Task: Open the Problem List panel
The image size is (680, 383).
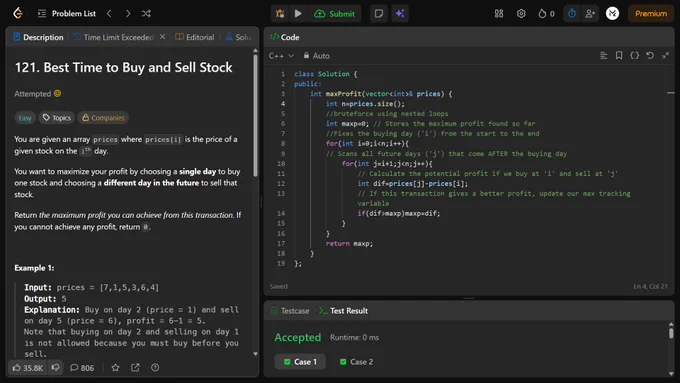Action: pos(67,13)
